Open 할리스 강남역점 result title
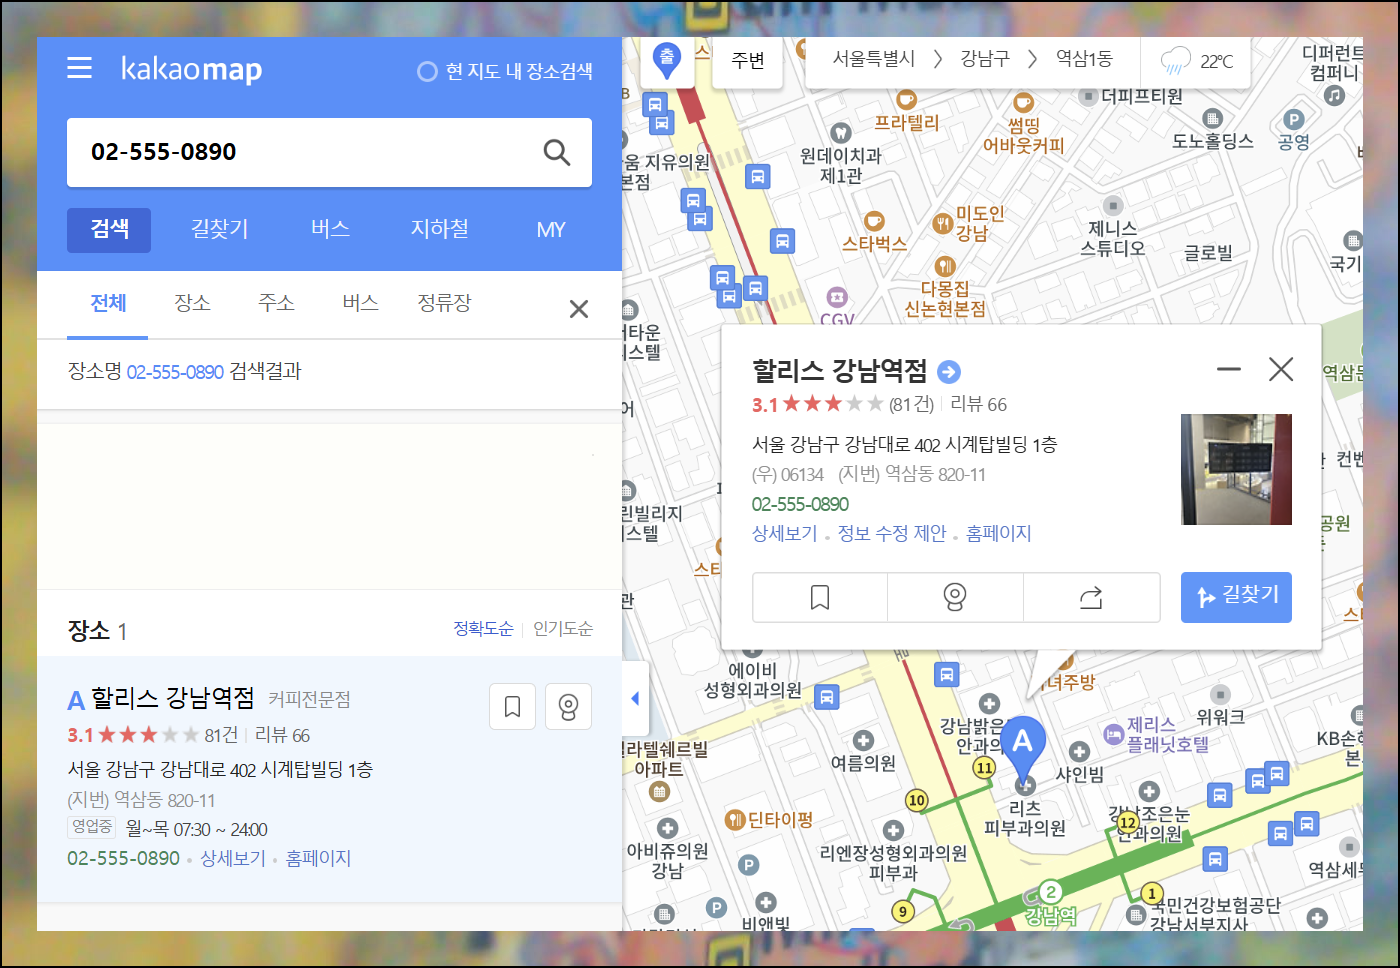This screenshot has height=968, width=1400. tap(172, 698)
